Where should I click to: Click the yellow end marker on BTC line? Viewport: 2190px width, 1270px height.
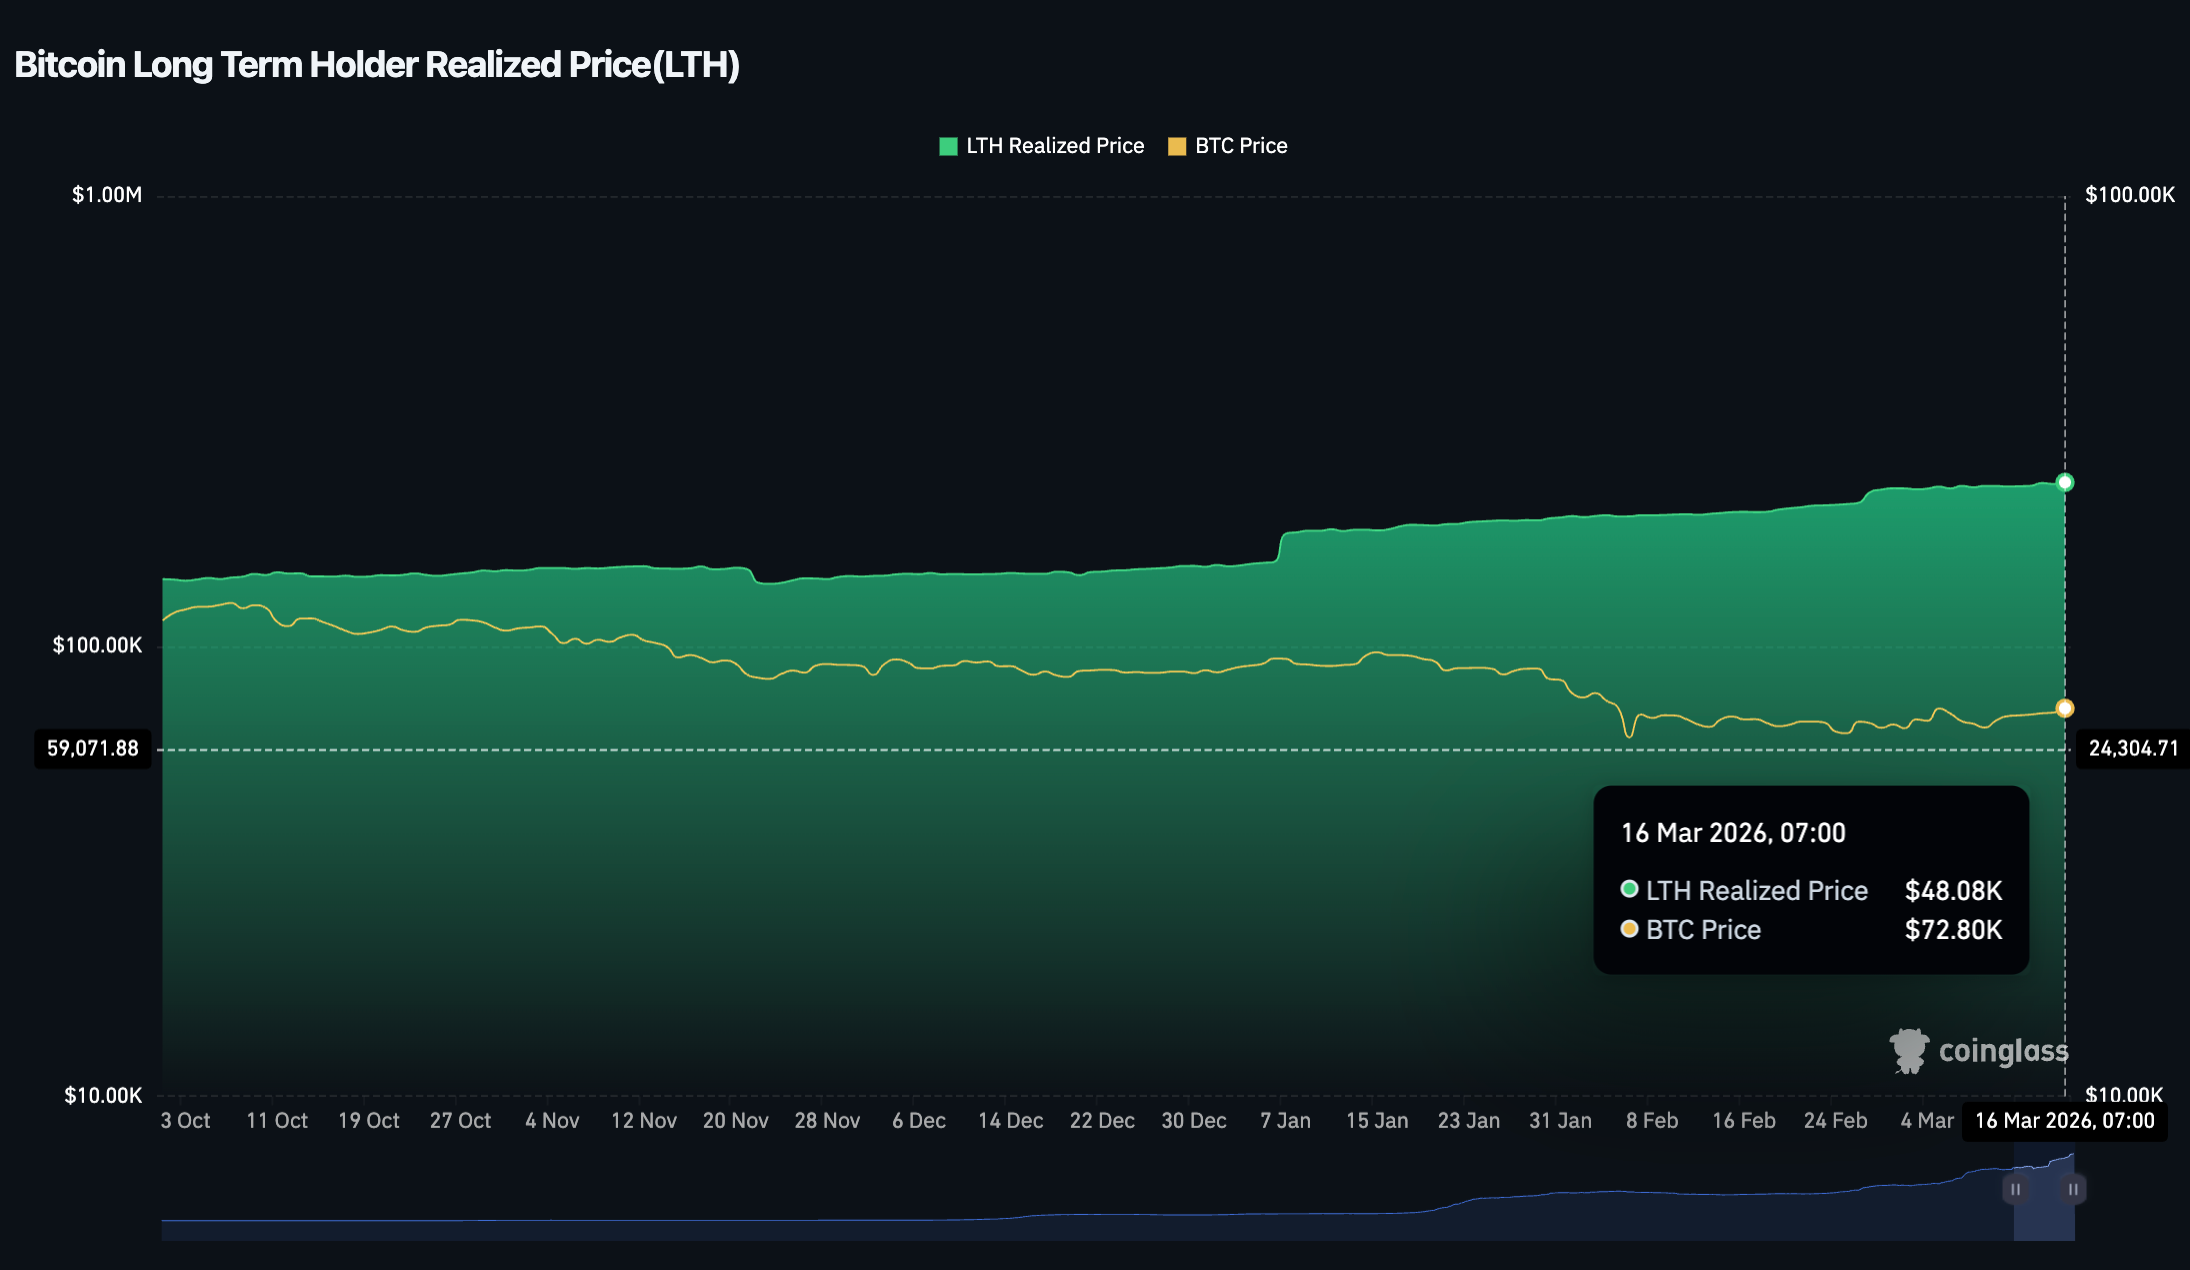(x=2064, y=709)
